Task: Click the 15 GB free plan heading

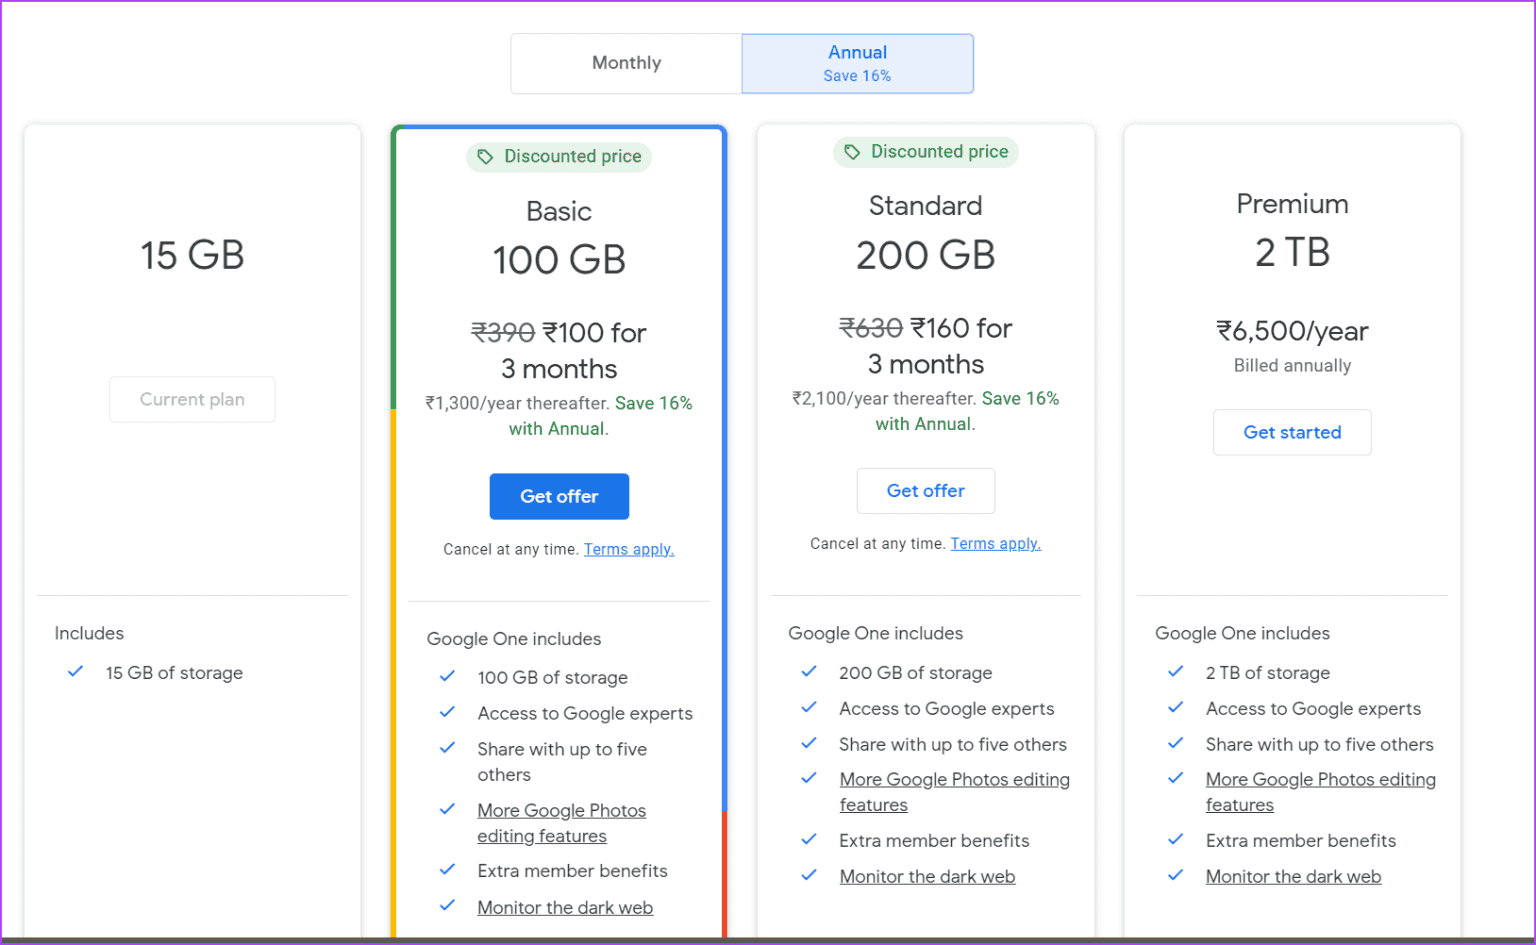Action: click(x=192, y=255)
